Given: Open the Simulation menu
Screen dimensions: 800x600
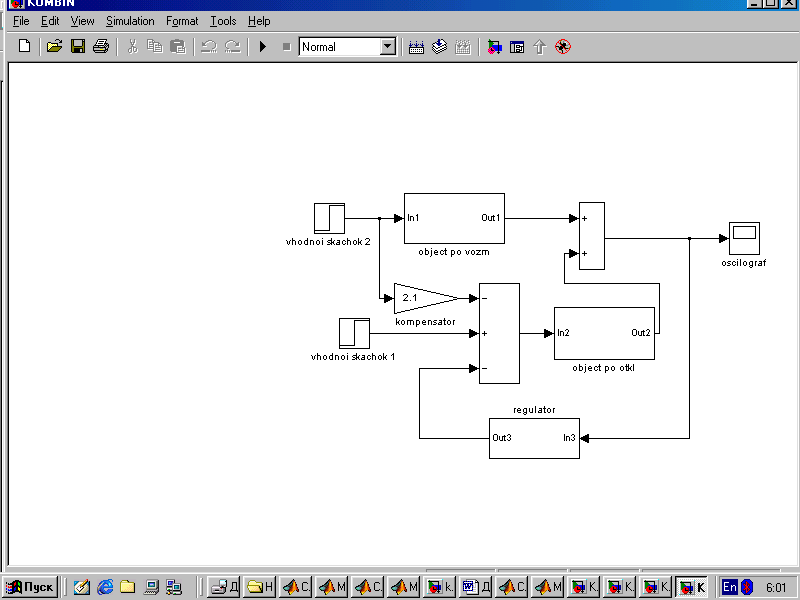Looking at the screenshot, I should [130, 21].
